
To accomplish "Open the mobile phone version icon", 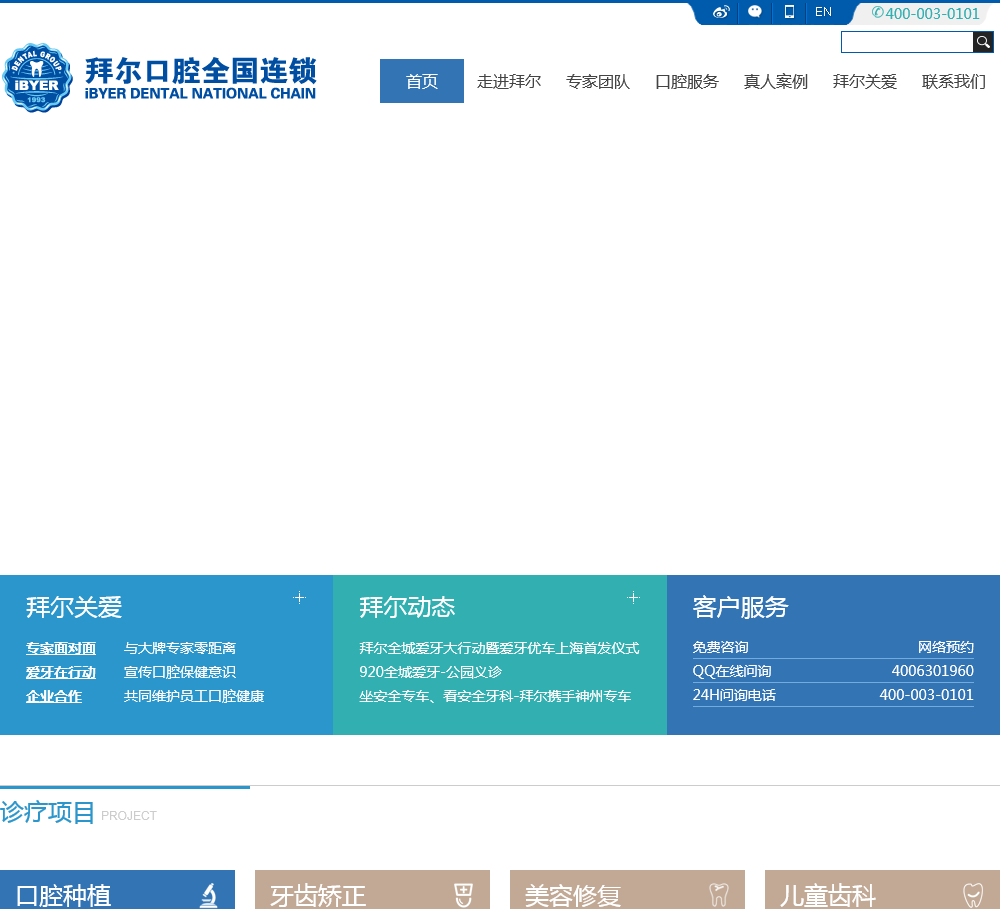I will pos(789,12).
